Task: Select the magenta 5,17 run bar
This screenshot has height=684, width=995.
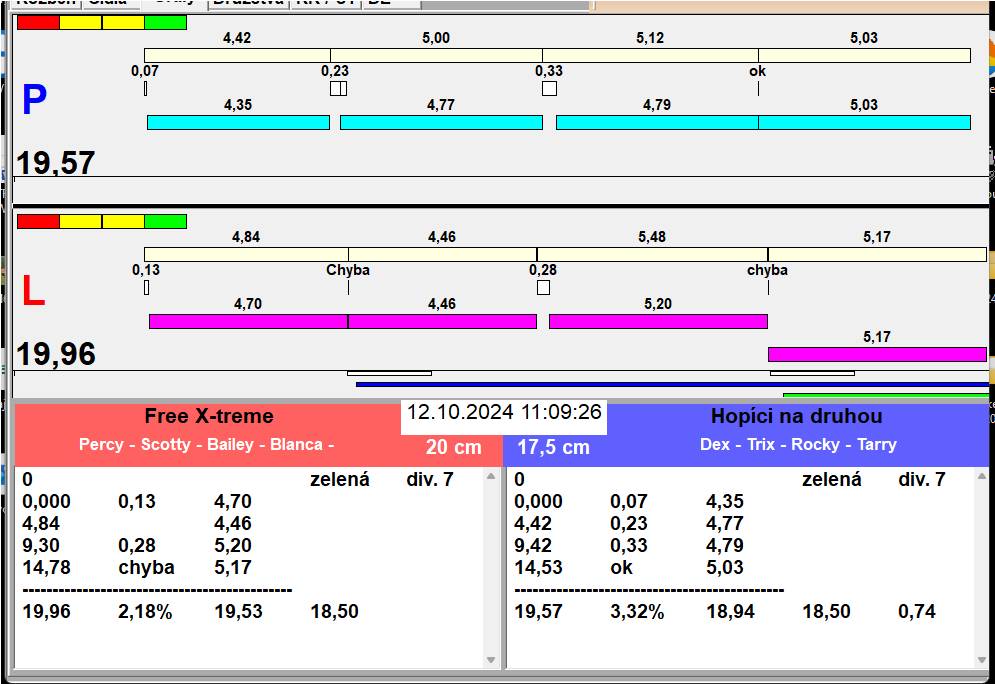Action: 876,354
